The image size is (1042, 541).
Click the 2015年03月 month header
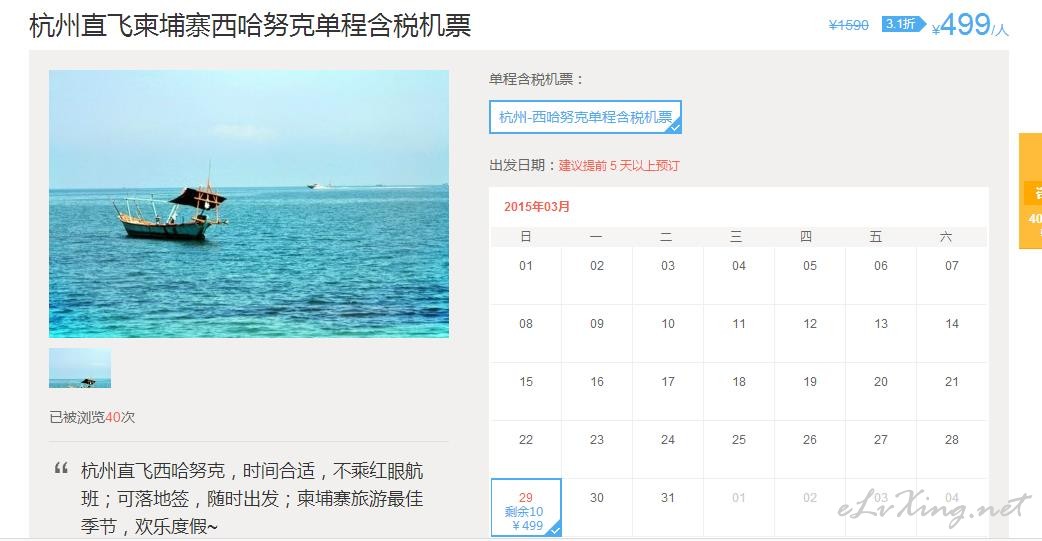[x=537, y=207]
